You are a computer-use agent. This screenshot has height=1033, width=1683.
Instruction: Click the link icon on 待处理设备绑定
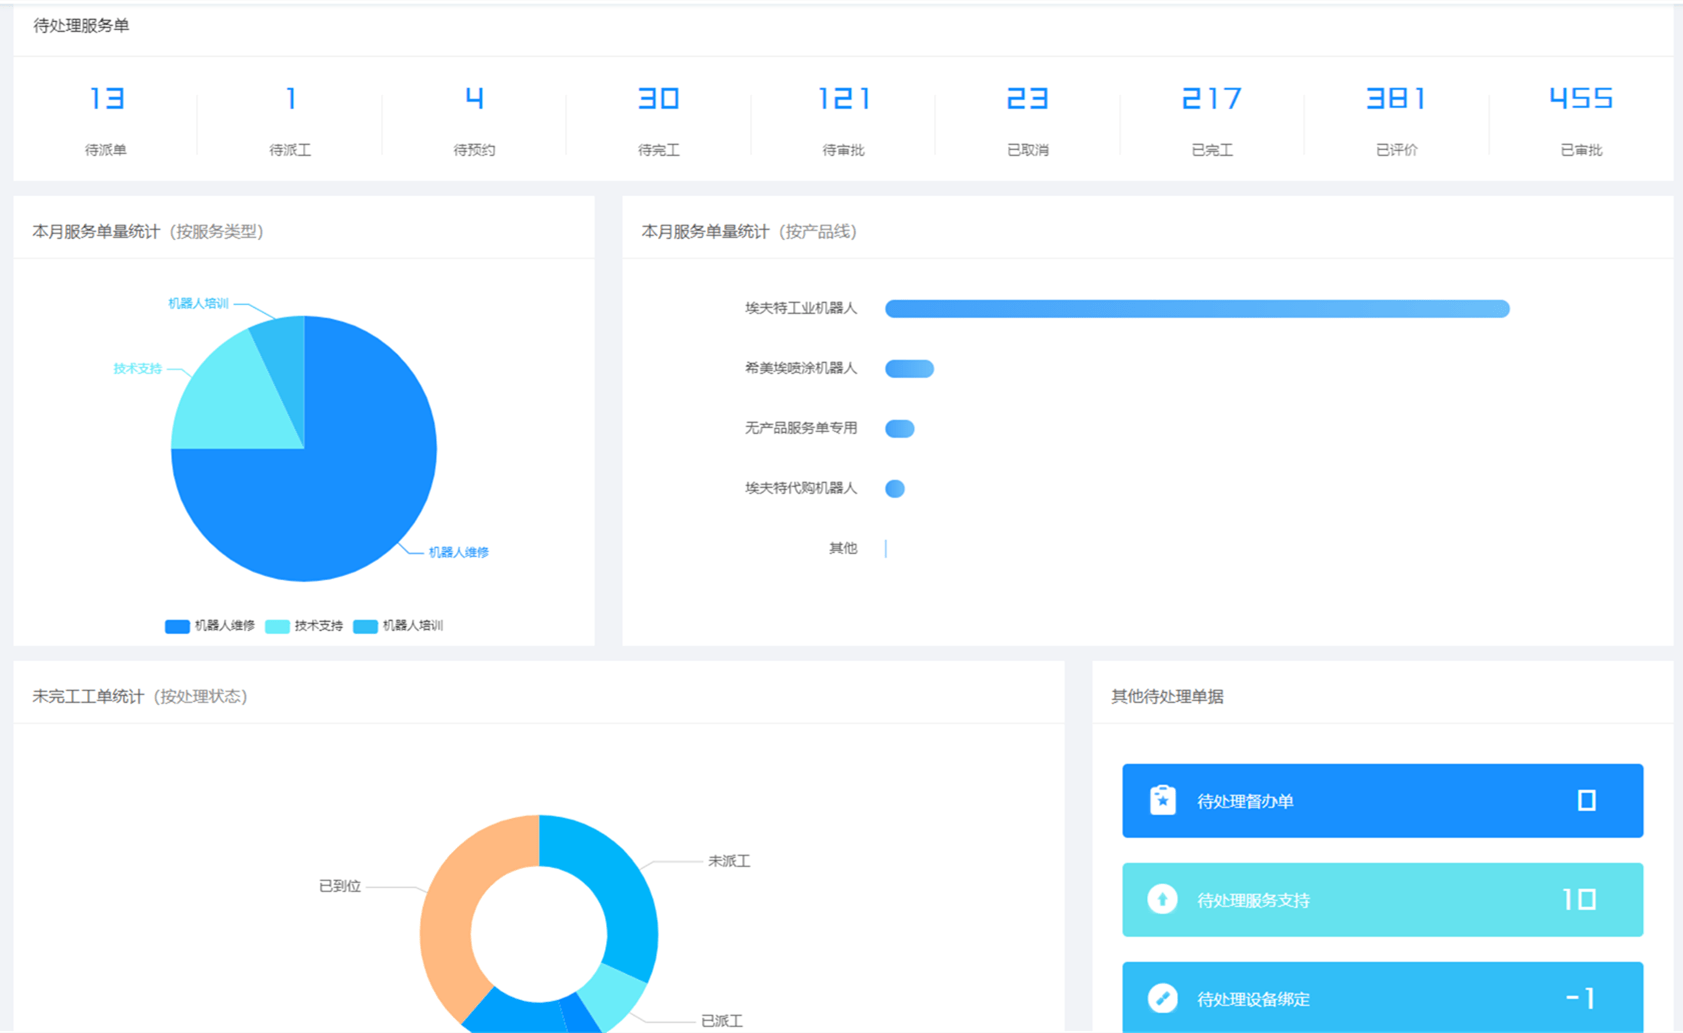pyautogui.click(x=1162, y=998)
